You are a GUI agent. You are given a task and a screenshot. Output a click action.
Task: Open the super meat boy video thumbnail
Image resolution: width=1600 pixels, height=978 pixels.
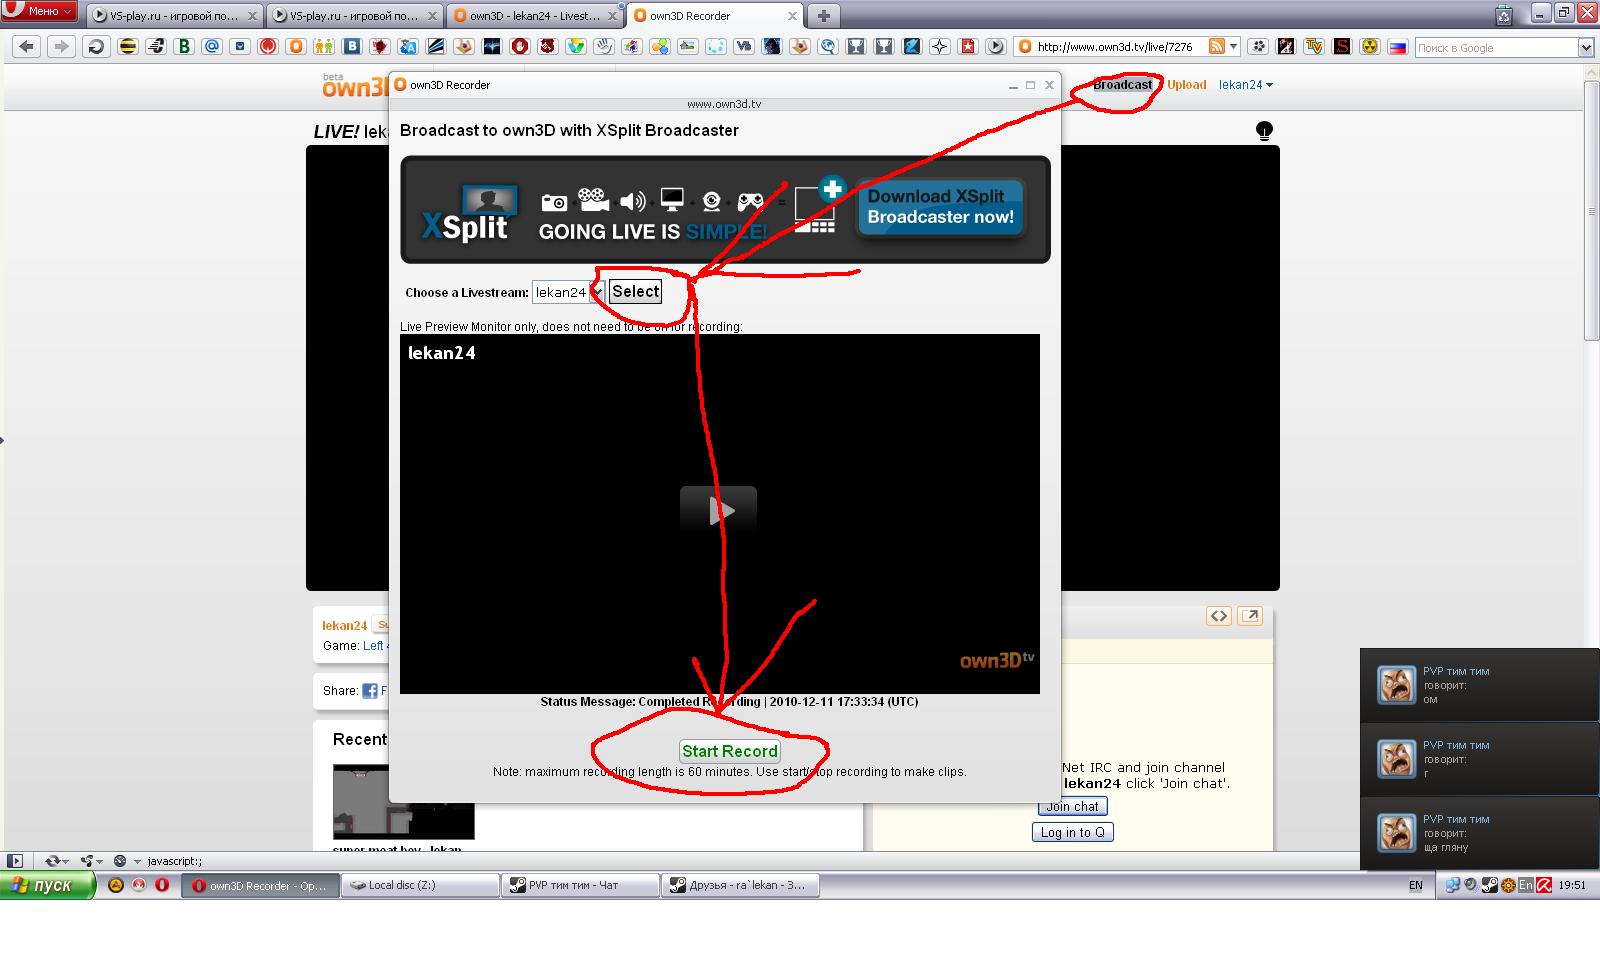point(403,802)
